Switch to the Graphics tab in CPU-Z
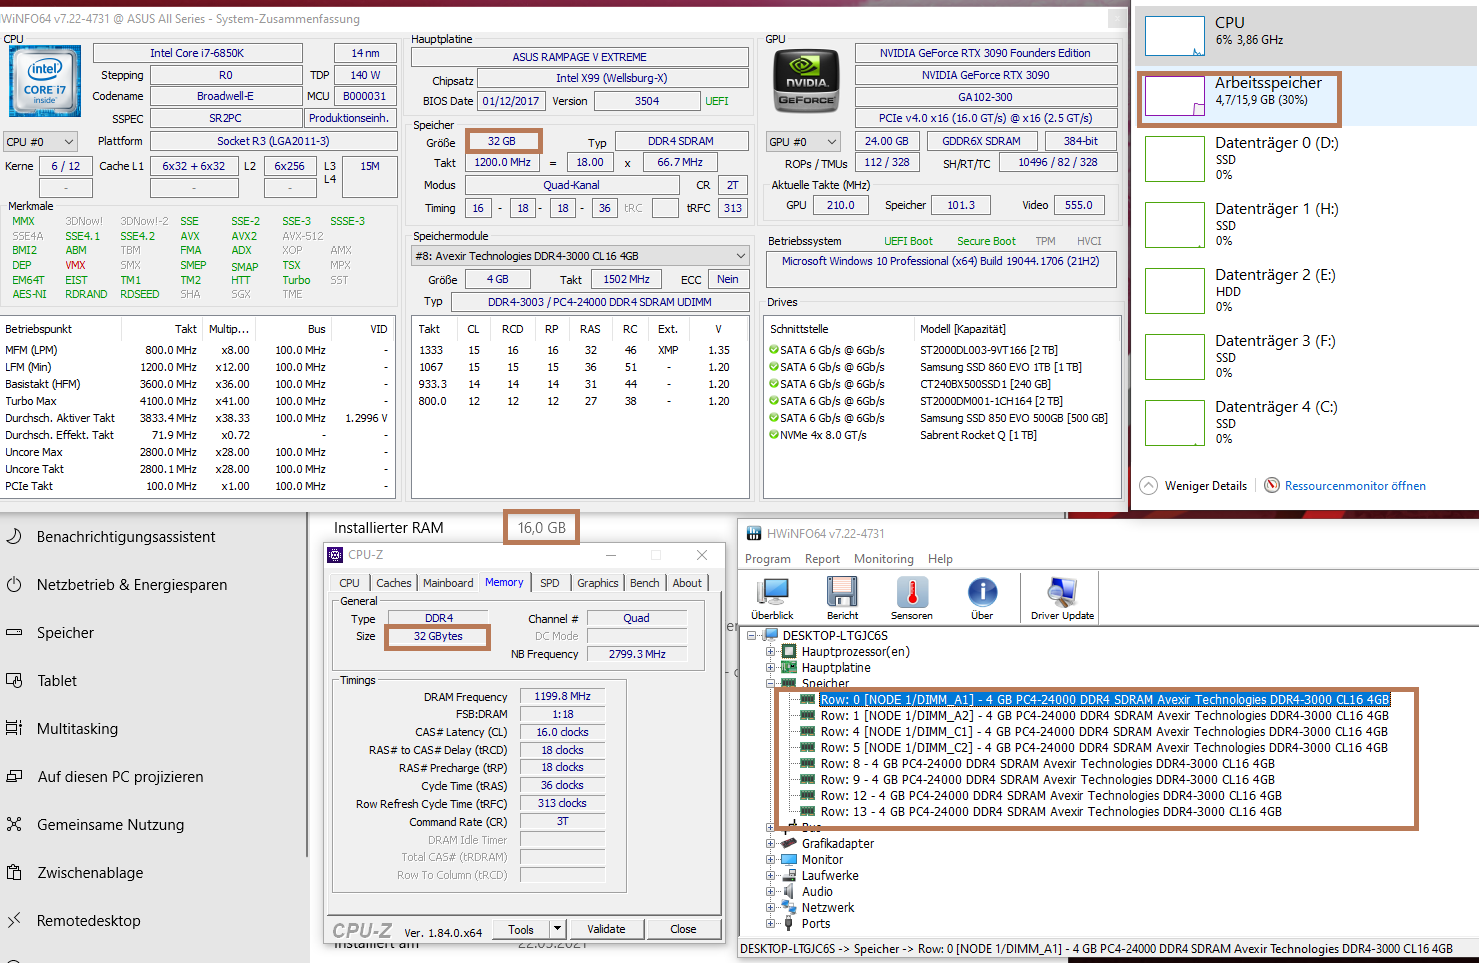 click(598, 583)
